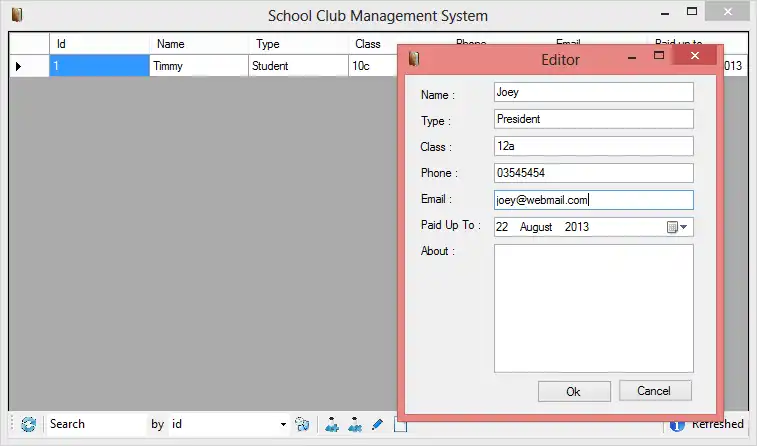Click the add member icon in toolbar

click(x=332, y=424)
